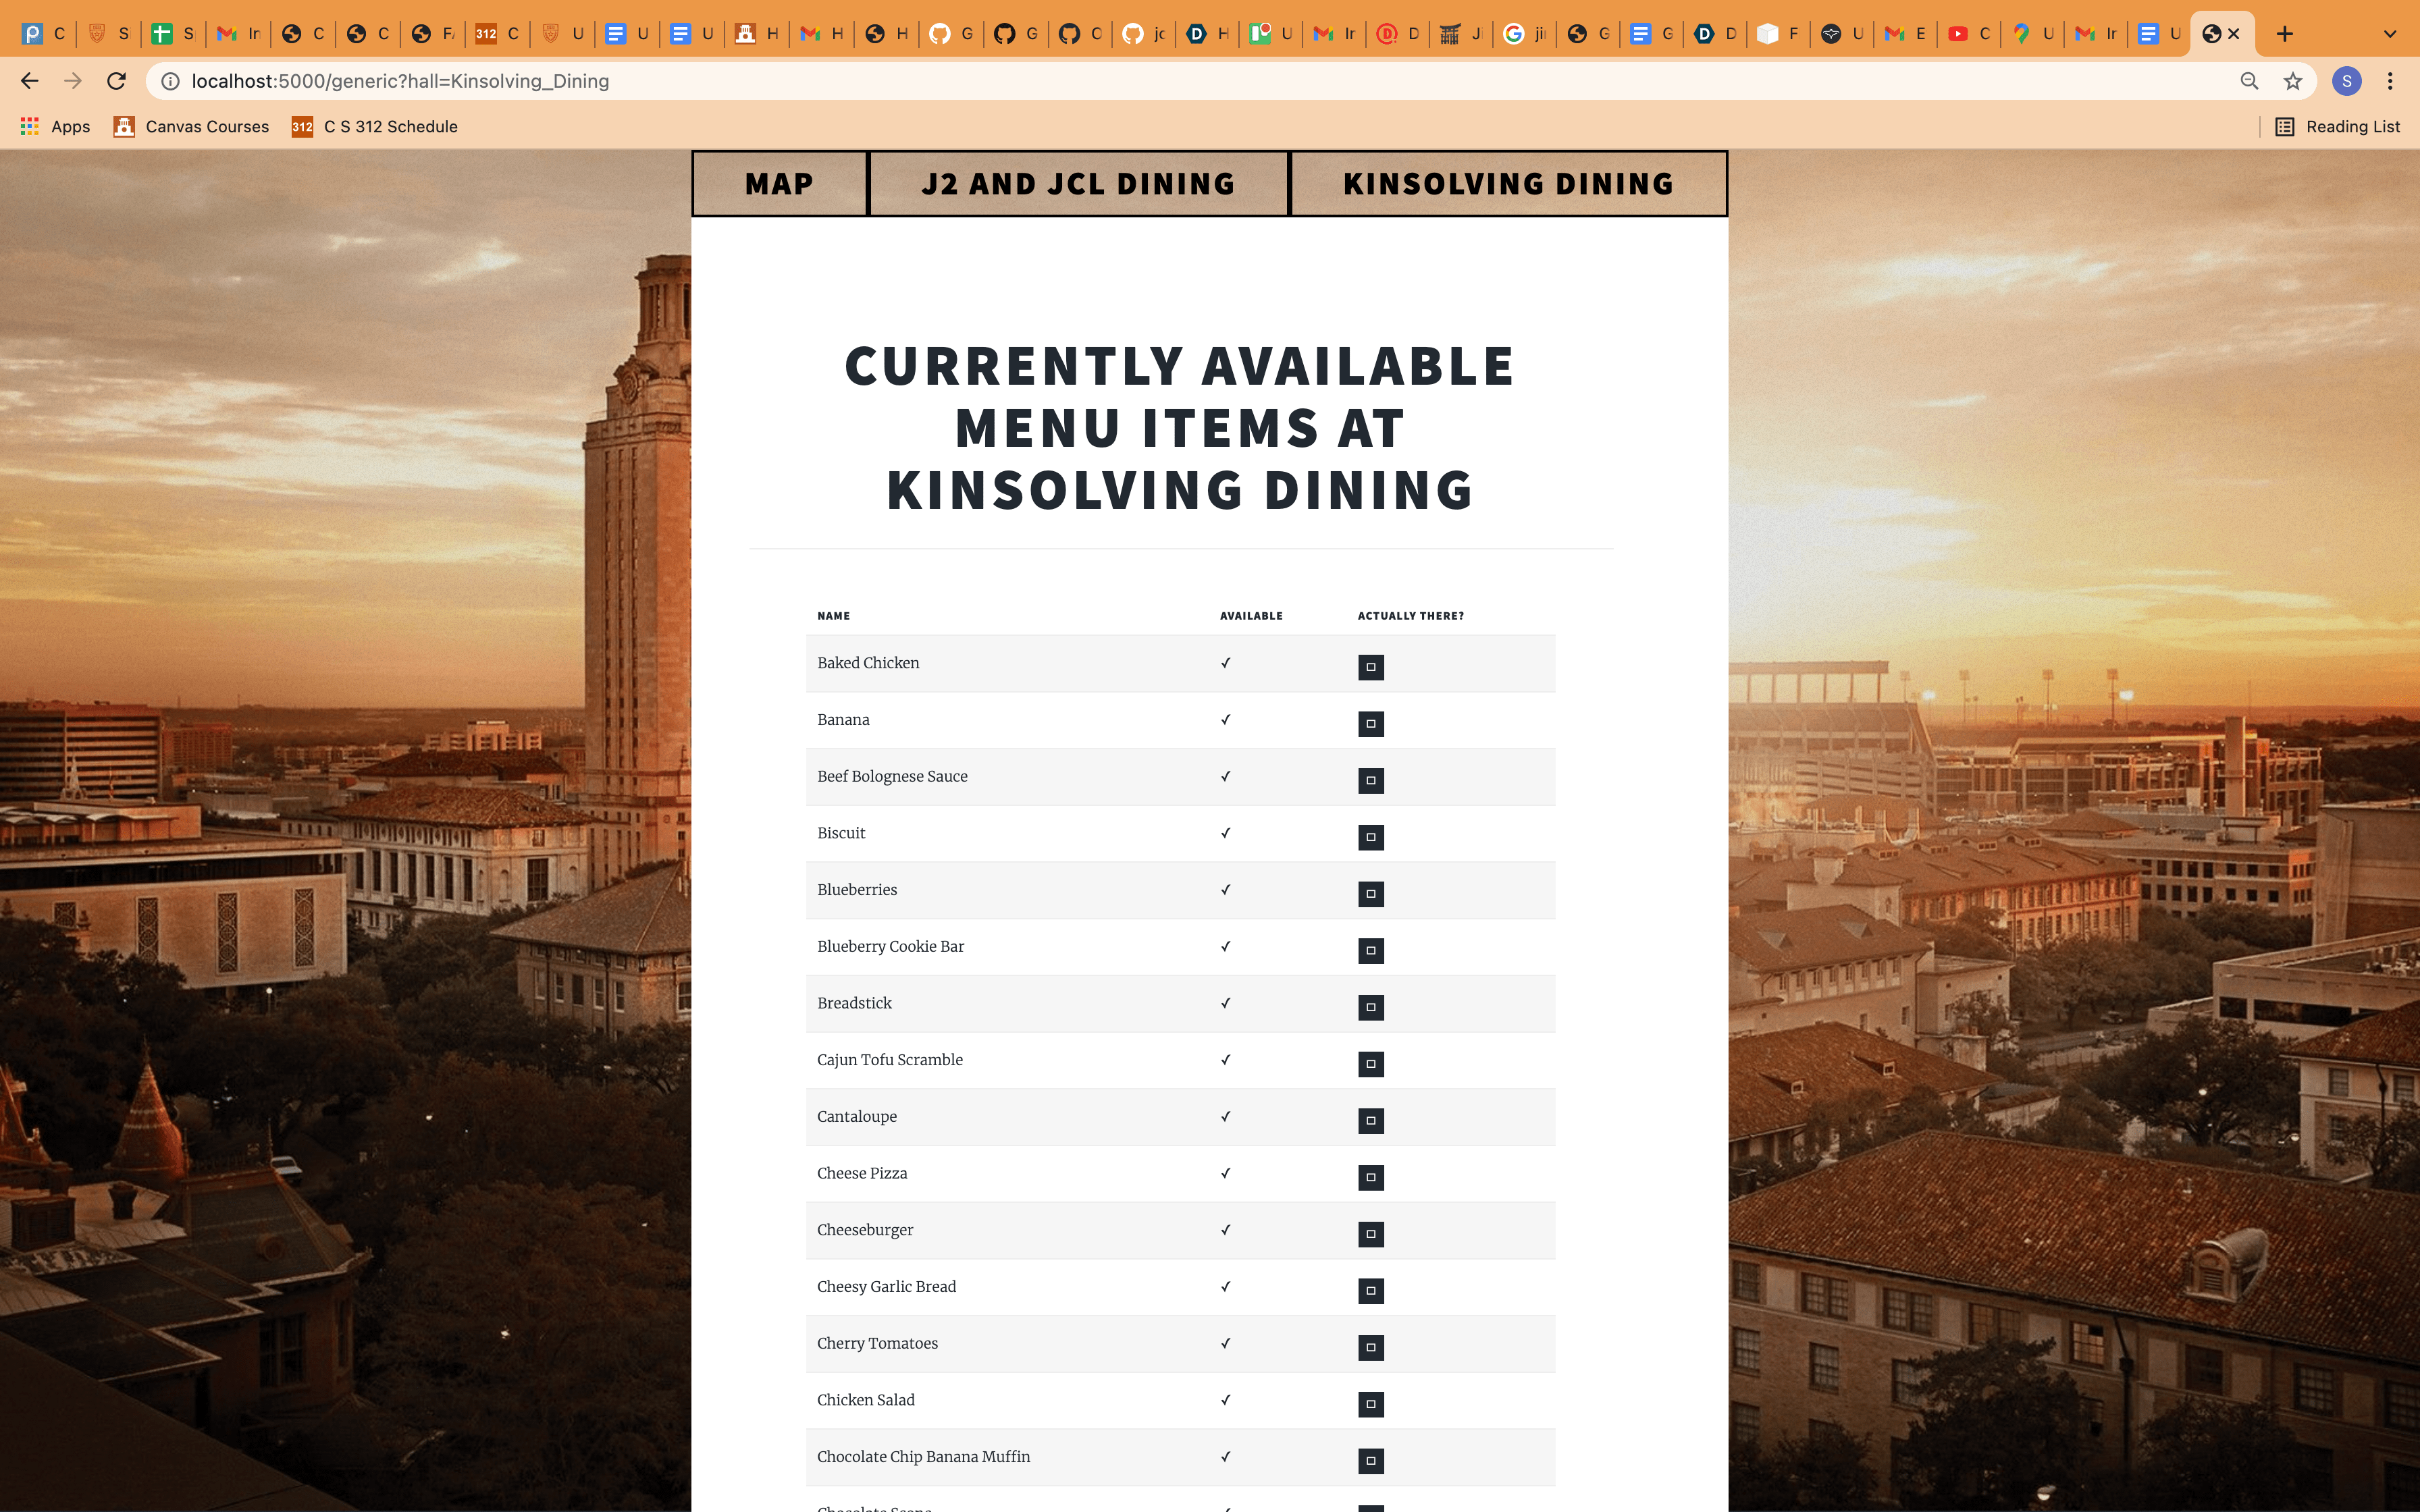Open the Apps grid shortcut

[x=55, y=126]
